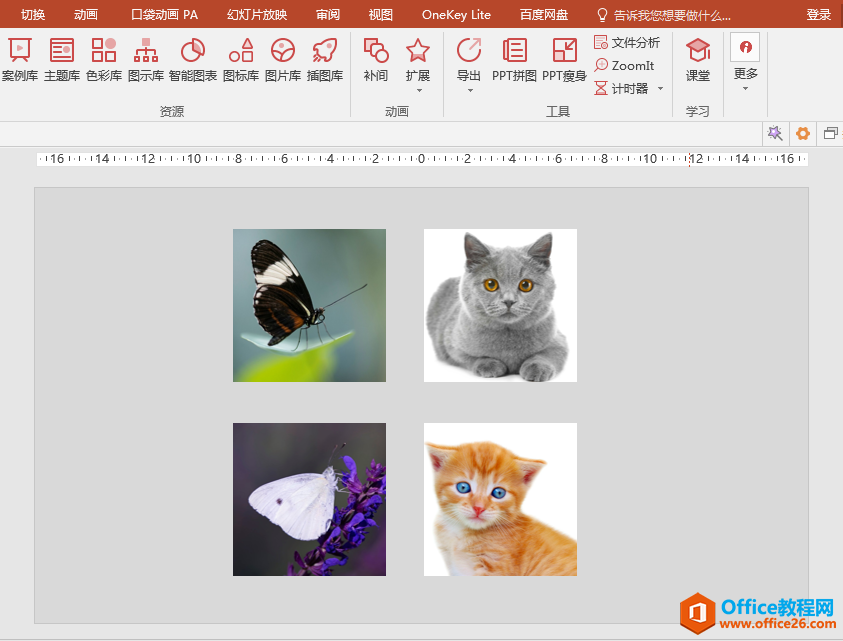
Task: Click the 登录 login button
Action: (818, 14)
